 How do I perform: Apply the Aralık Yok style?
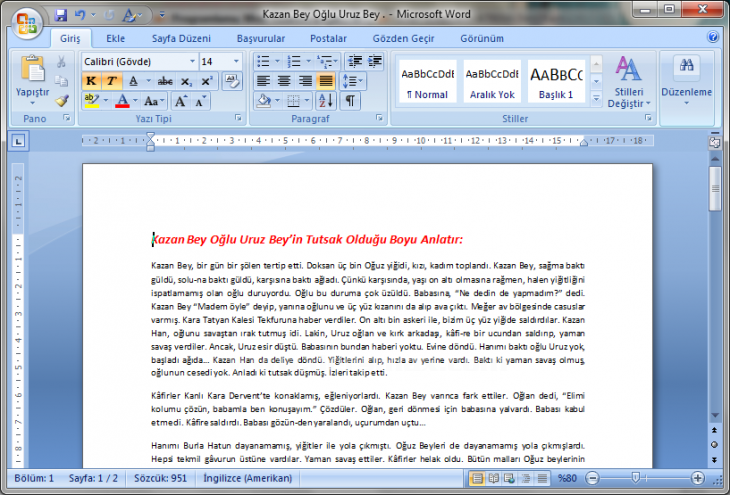[492, 81]
